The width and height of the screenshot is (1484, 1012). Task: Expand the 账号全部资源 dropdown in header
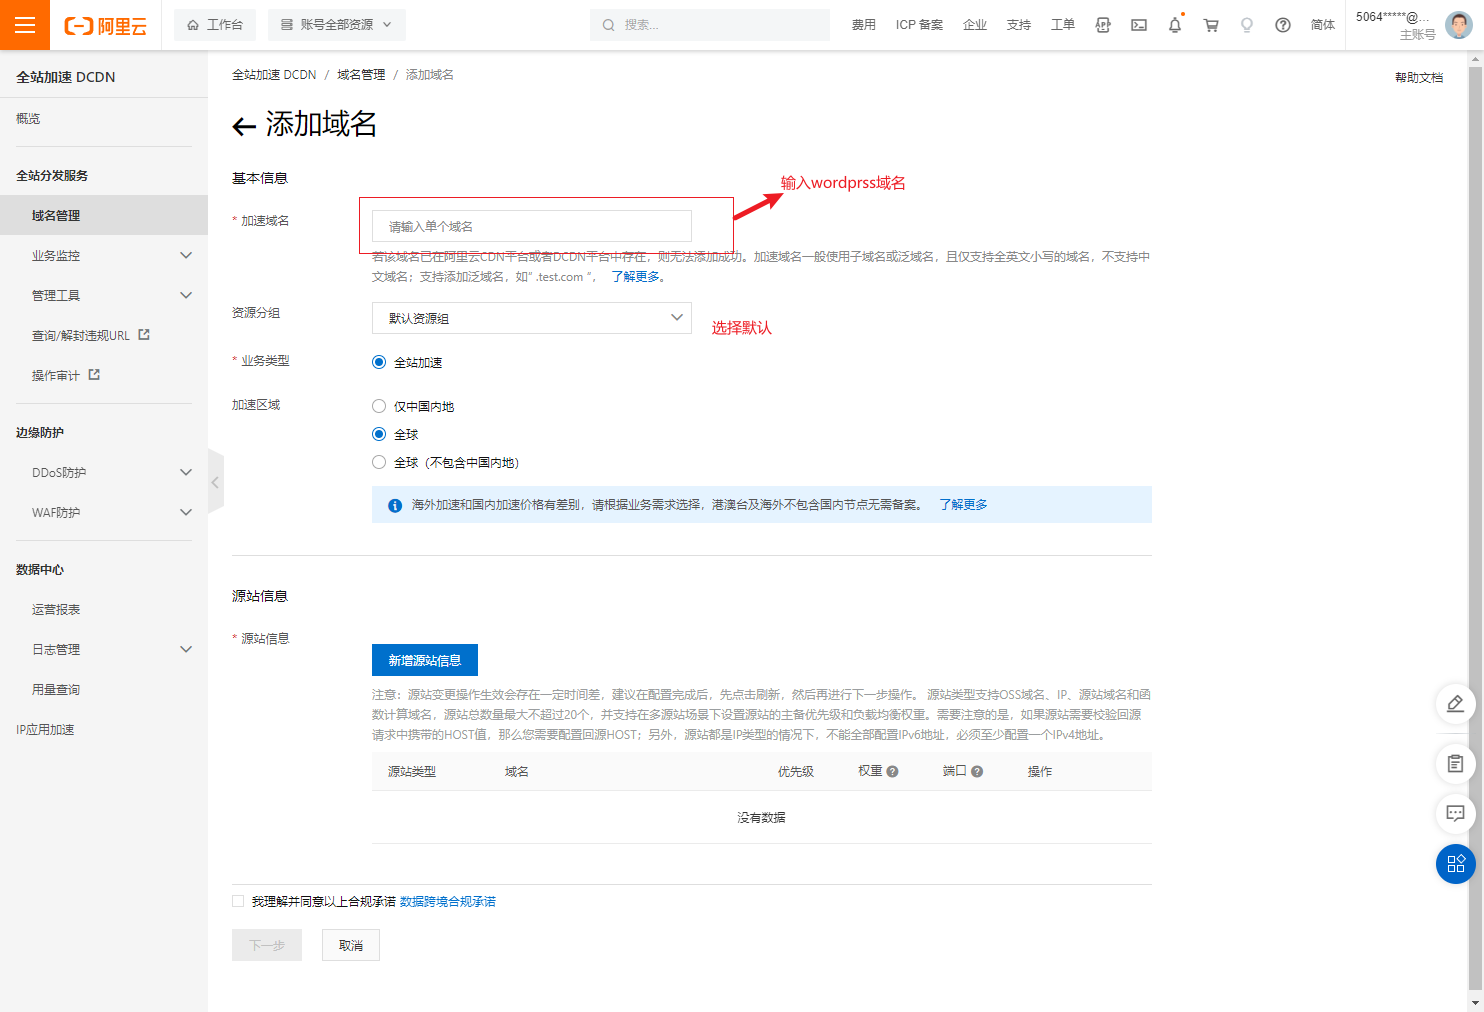pyautogui.click(x=337, y=25)
